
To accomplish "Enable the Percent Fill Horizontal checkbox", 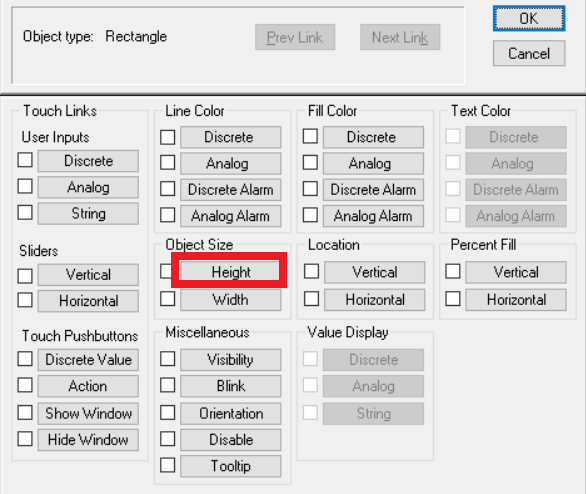I will (x=453, y=299).
